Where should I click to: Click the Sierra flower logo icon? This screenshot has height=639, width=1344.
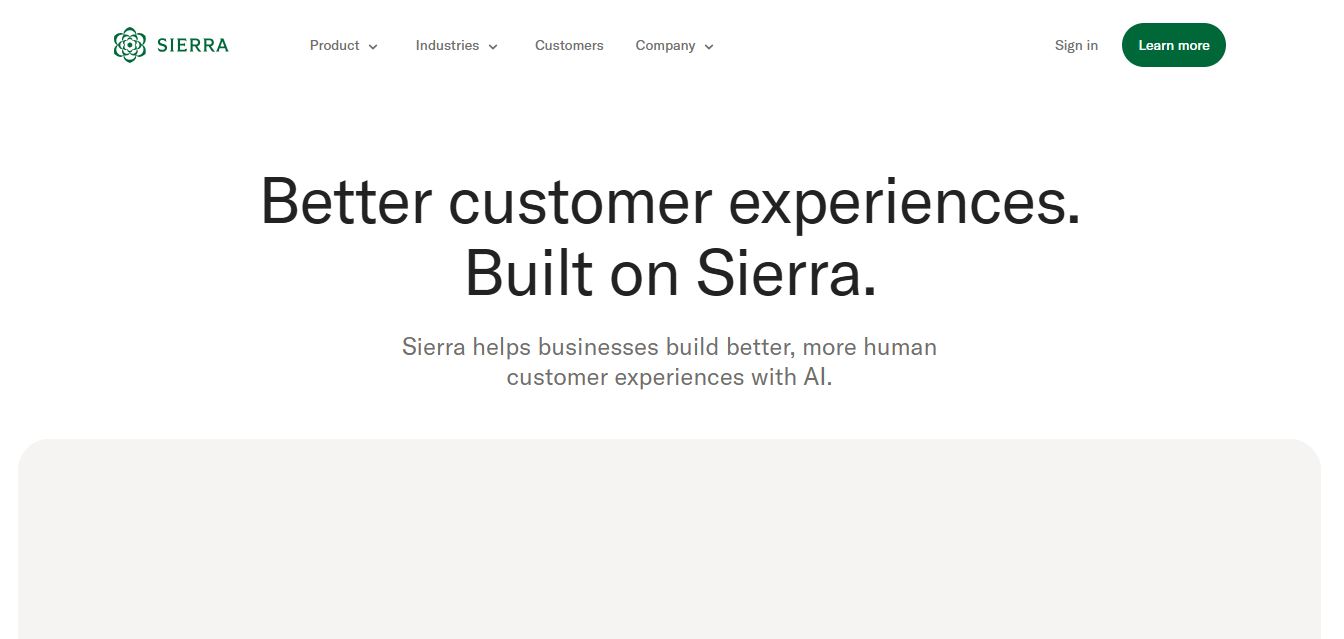(129, 45)
